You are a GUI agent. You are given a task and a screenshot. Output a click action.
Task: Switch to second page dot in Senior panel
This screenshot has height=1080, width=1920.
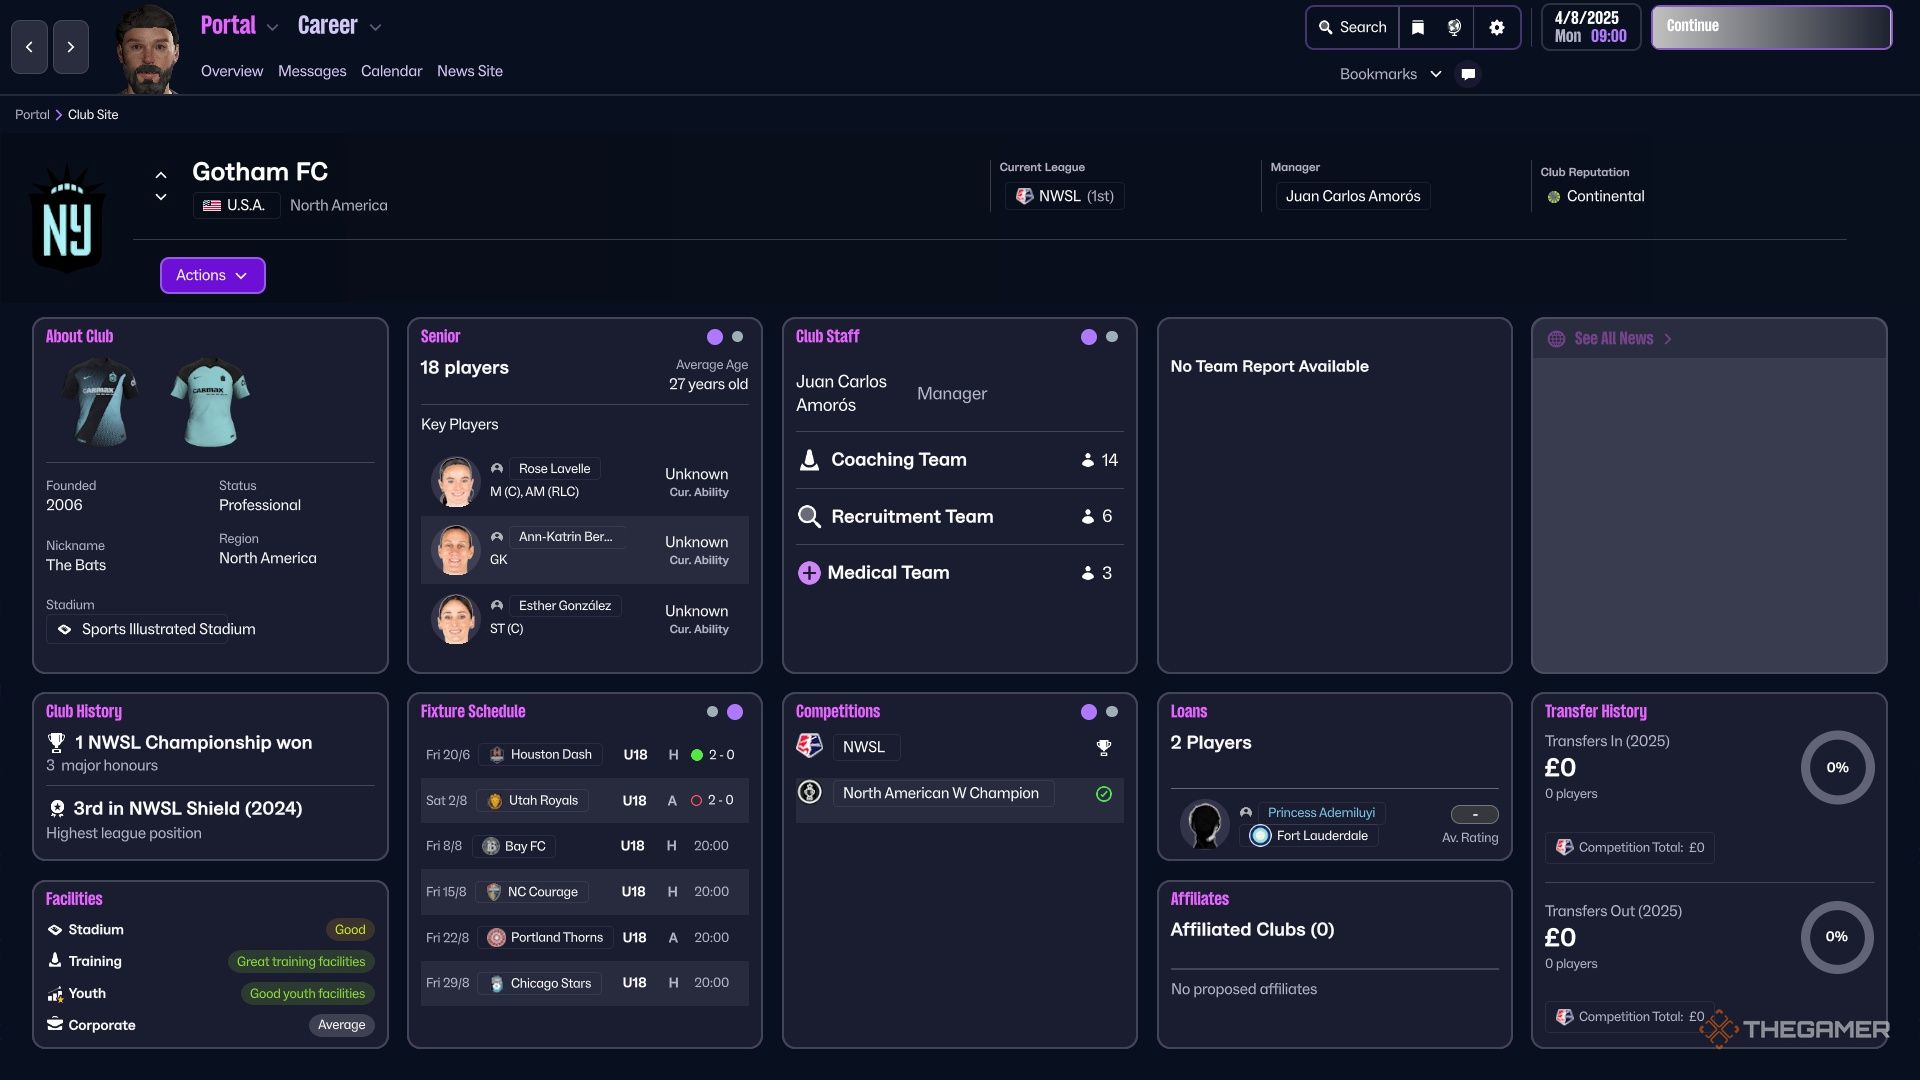[x=737, y=337]
